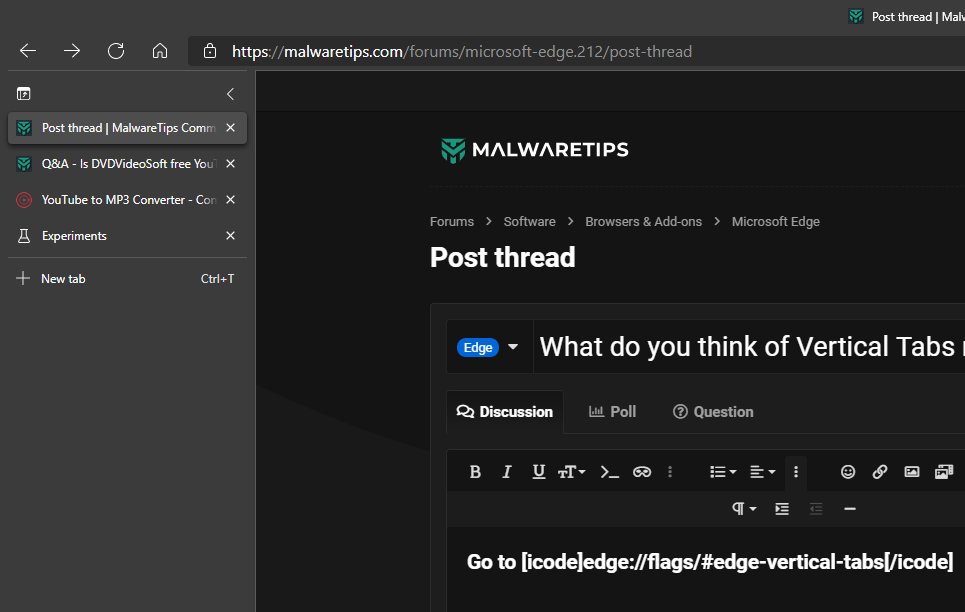Image resolution: width=965 pixels, height=612 pixels.
Task: Select the Question thread type tab
Action: click(x=713, y=412)
